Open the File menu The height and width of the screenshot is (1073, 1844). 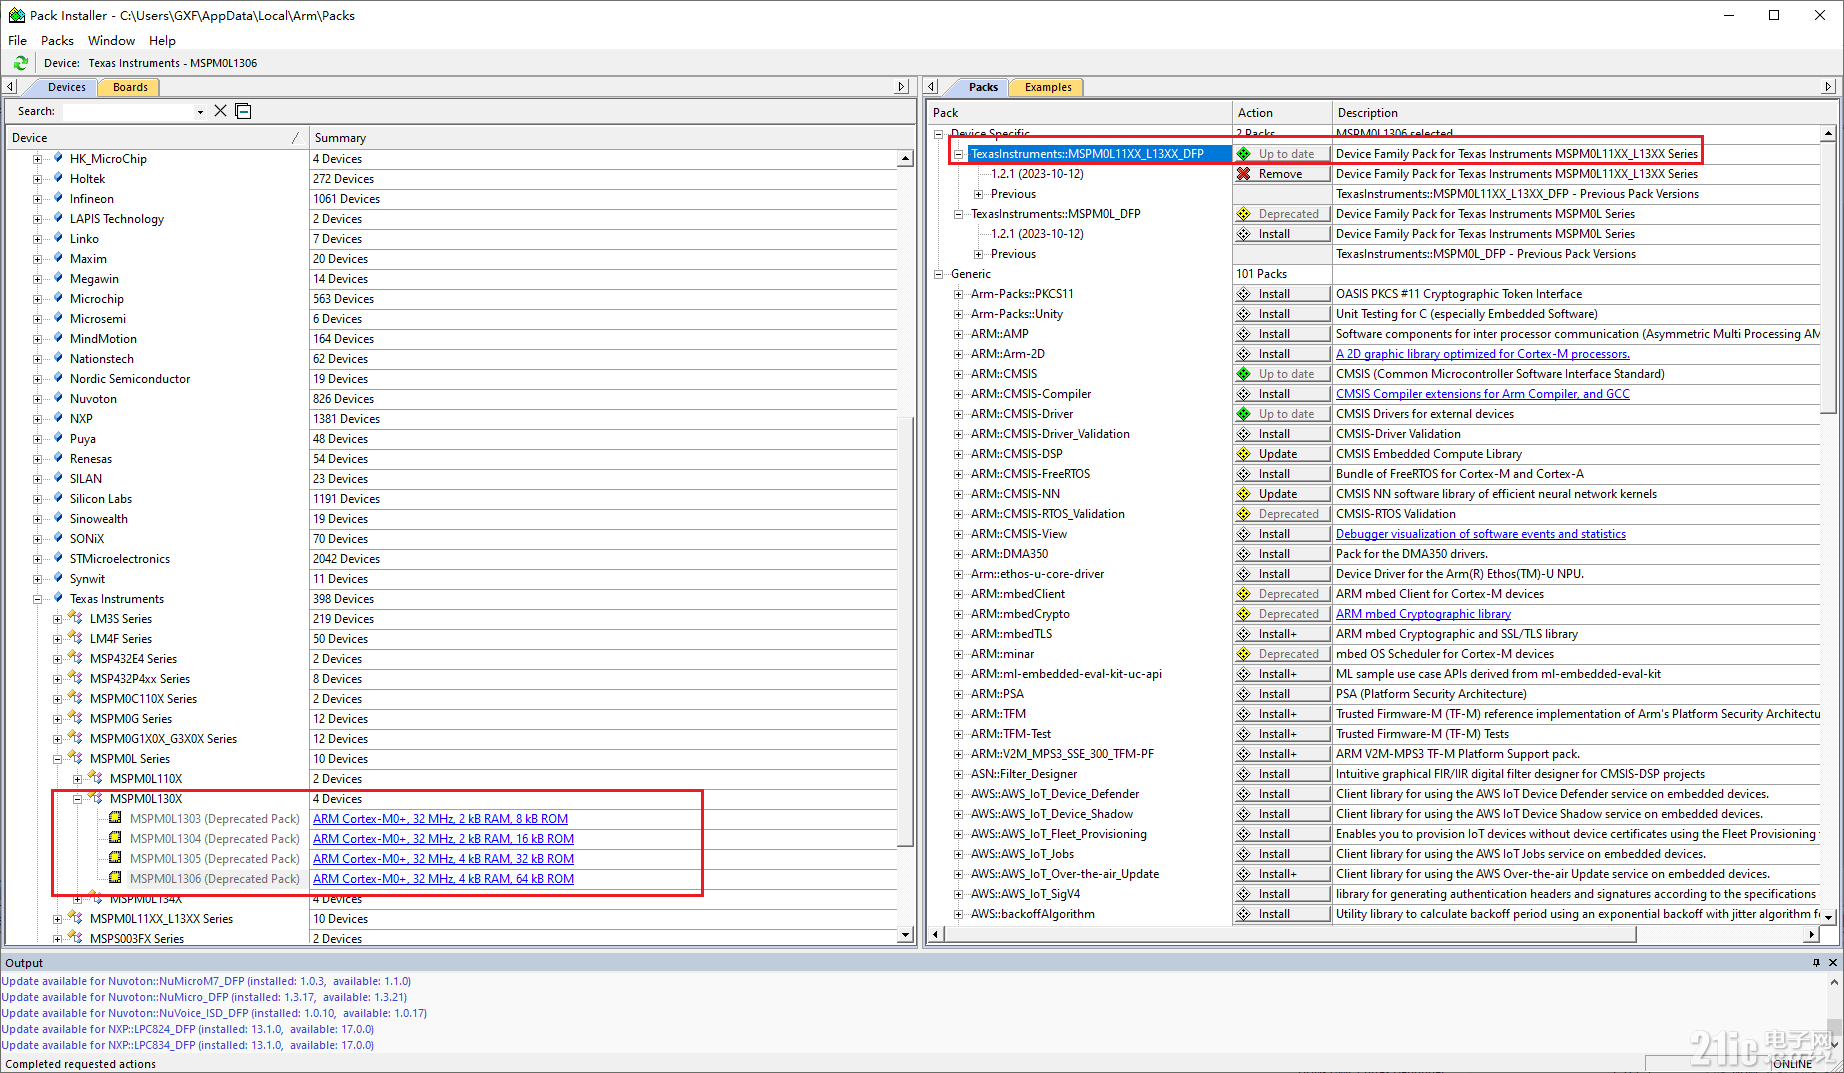[x=18, y=41]
